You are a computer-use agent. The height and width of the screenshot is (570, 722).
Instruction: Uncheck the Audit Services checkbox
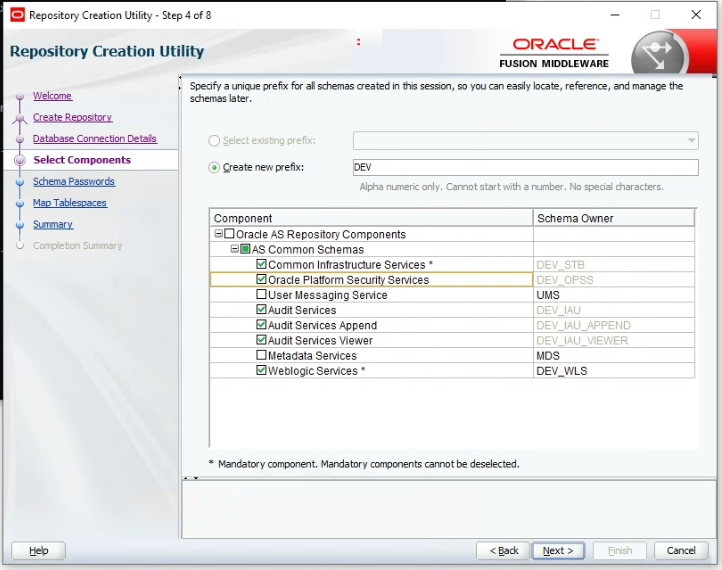pyautogui.click(x=261, y=310)
